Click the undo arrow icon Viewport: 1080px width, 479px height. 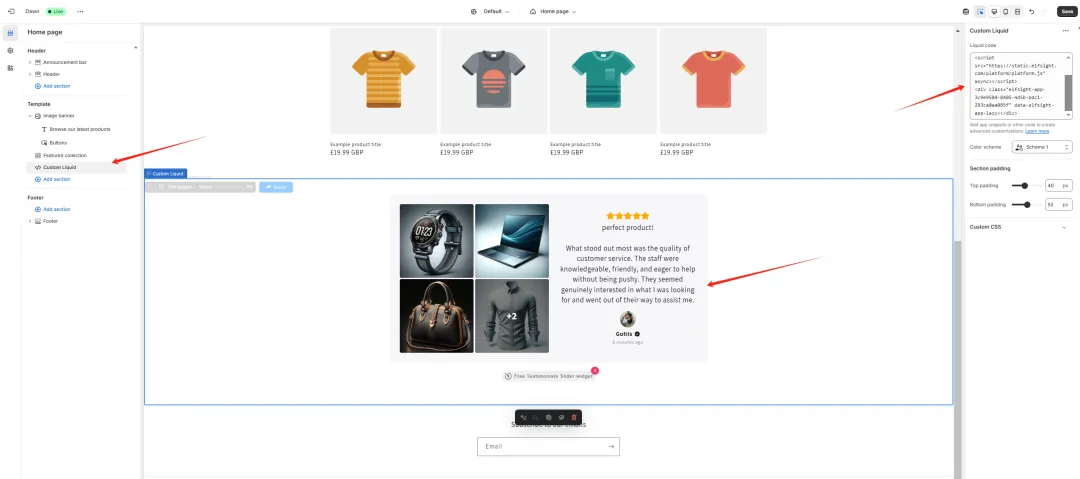click(x=1031, y=11)
